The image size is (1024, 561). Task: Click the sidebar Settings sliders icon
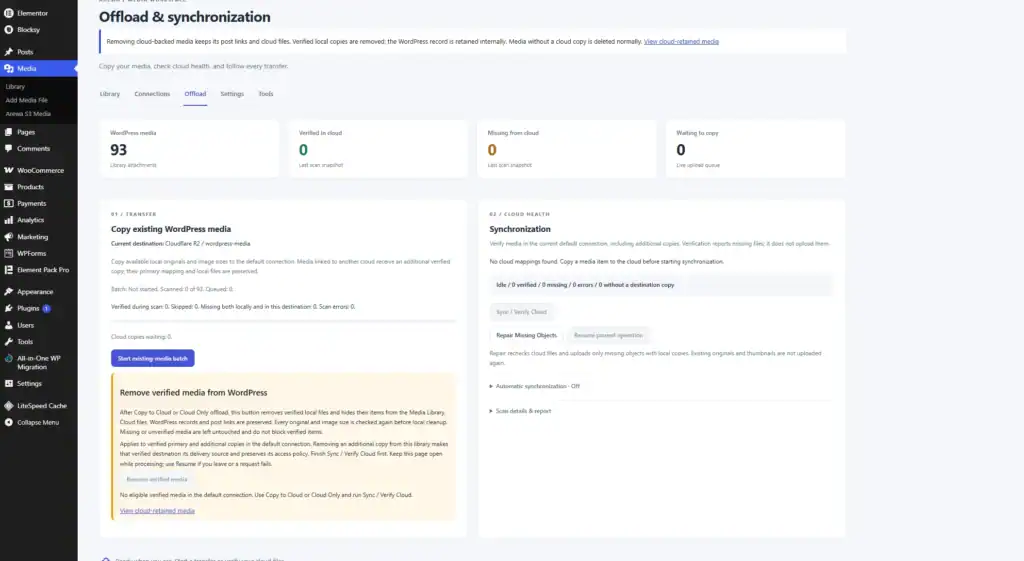[8, 383]
